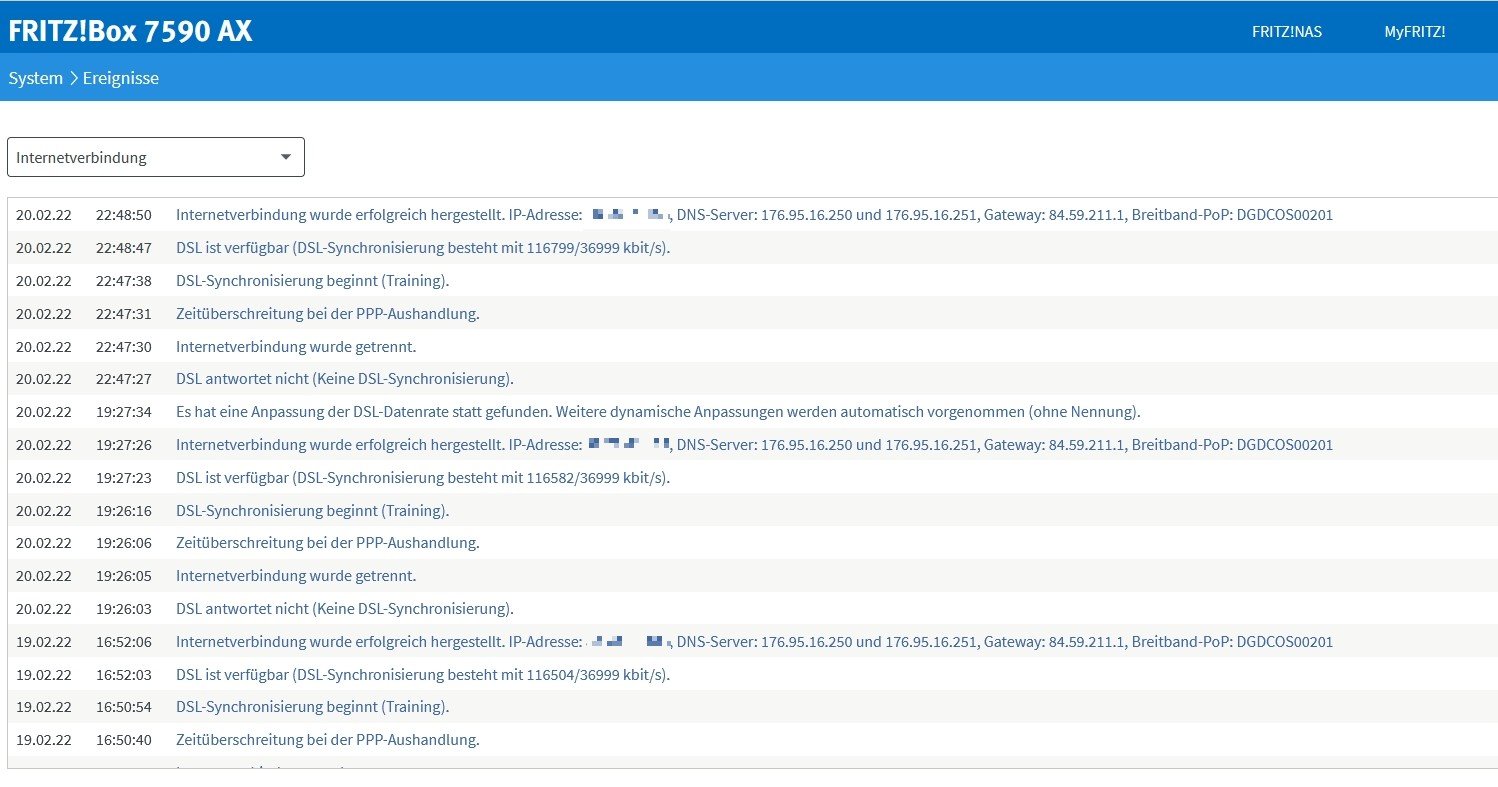Click the FRITZ!Box 7590 AX title
The image size is (1498, 787).
(130, 31)
